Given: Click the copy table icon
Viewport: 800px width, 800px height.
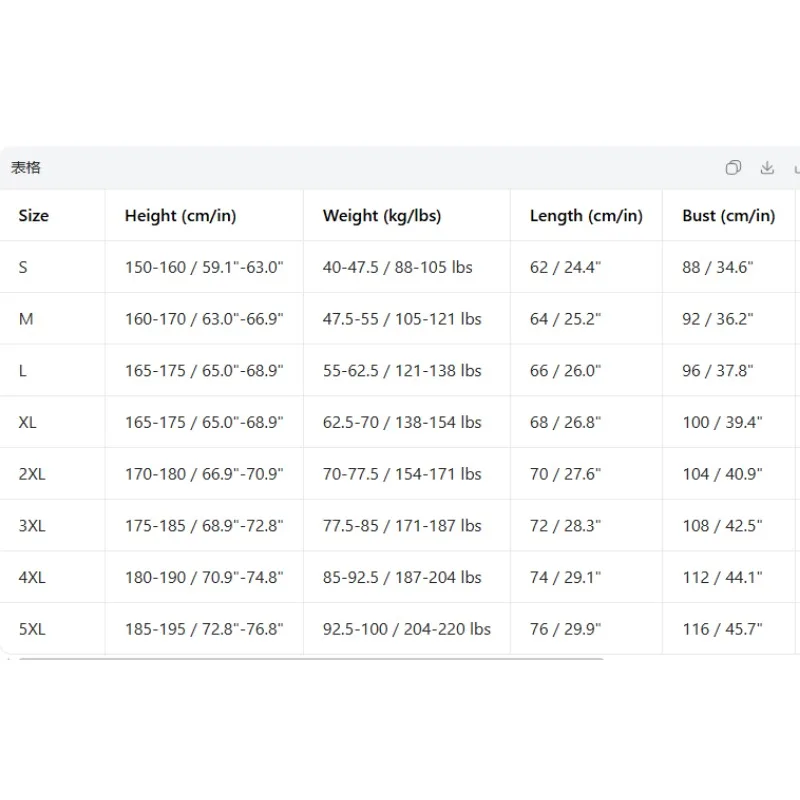Looking at the screenshot, I should 733,167.
